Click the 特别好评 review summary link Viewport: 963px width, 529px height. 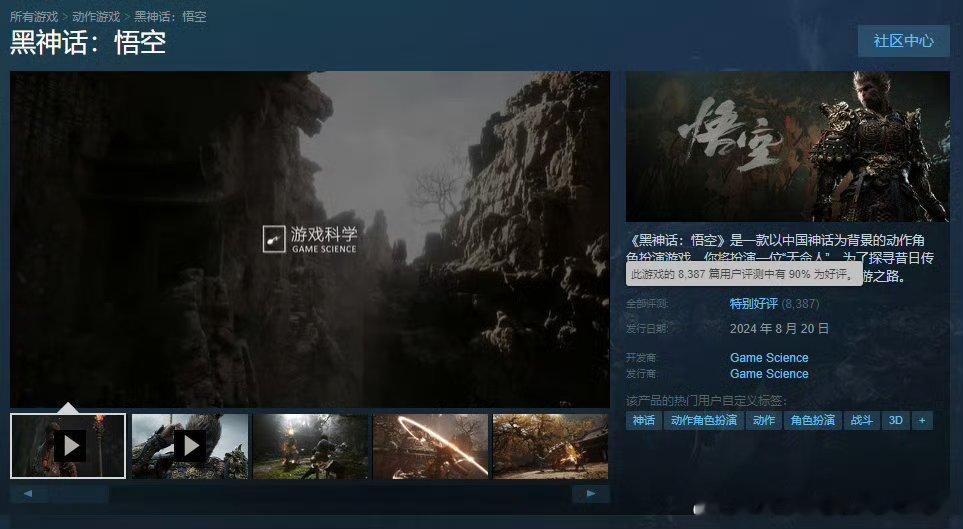(754, 304)
